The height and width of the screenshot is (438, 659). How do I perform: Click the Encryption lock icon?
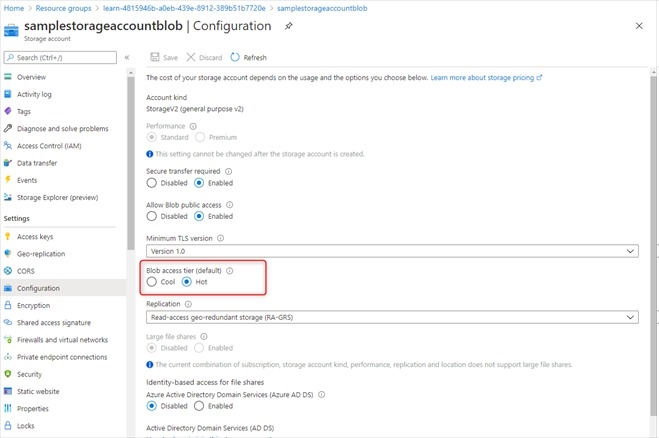(x=9, y=306)
